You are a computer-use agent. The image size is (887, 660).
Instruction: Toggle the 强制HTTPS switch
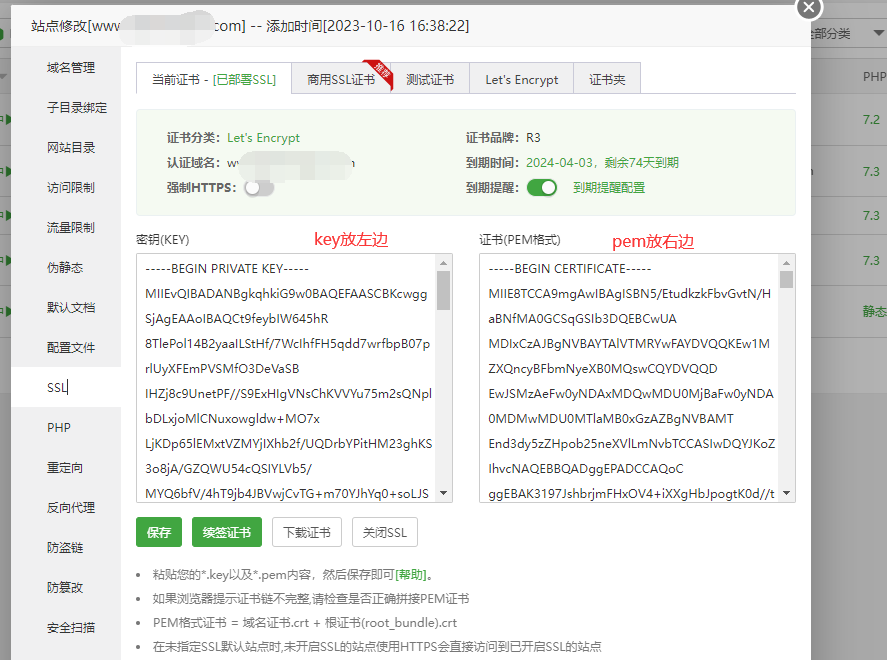pyautogui.click(x=258, y=187)
